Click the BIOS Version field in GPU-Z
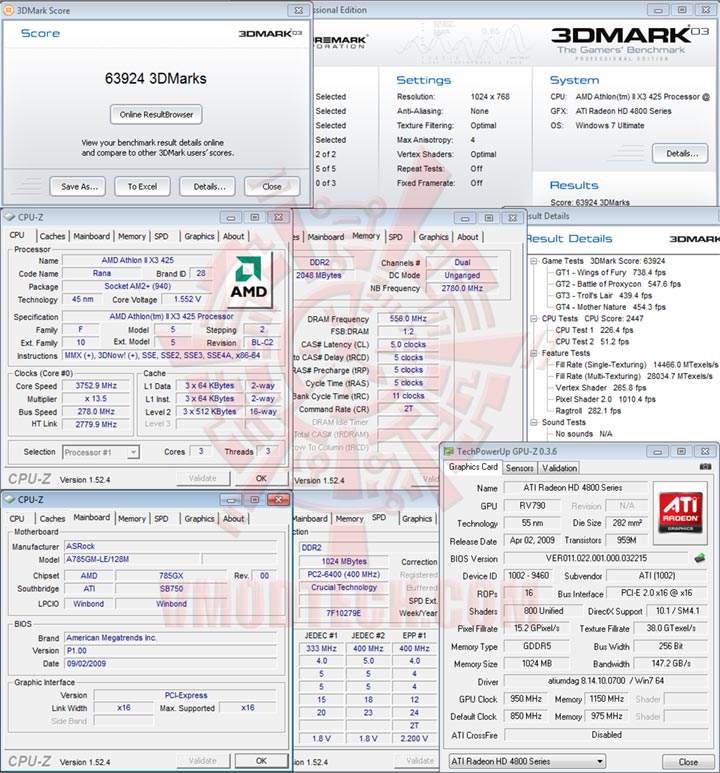Viewport: 720px width, 773px height. (x=596, y=559)
